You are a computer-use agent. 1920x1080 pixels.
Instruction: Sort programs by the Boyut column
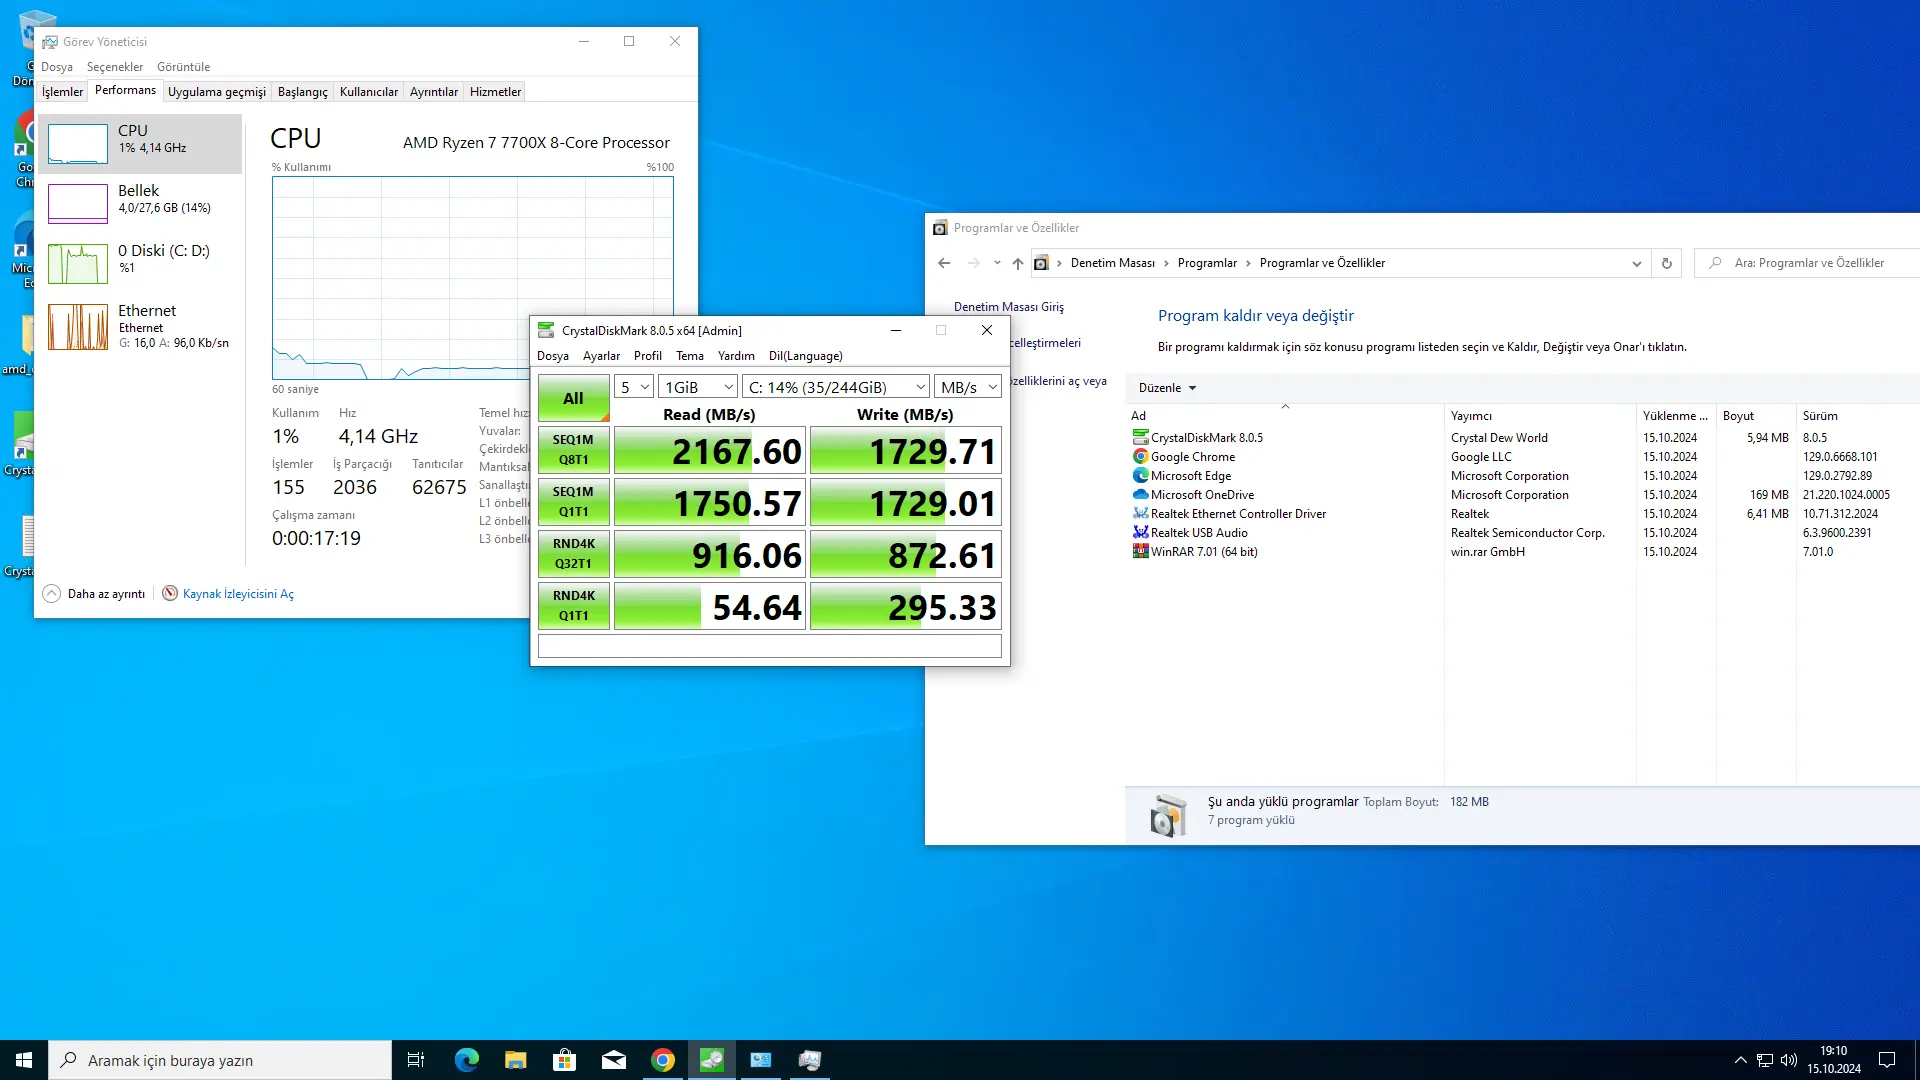pos(1756,416)
